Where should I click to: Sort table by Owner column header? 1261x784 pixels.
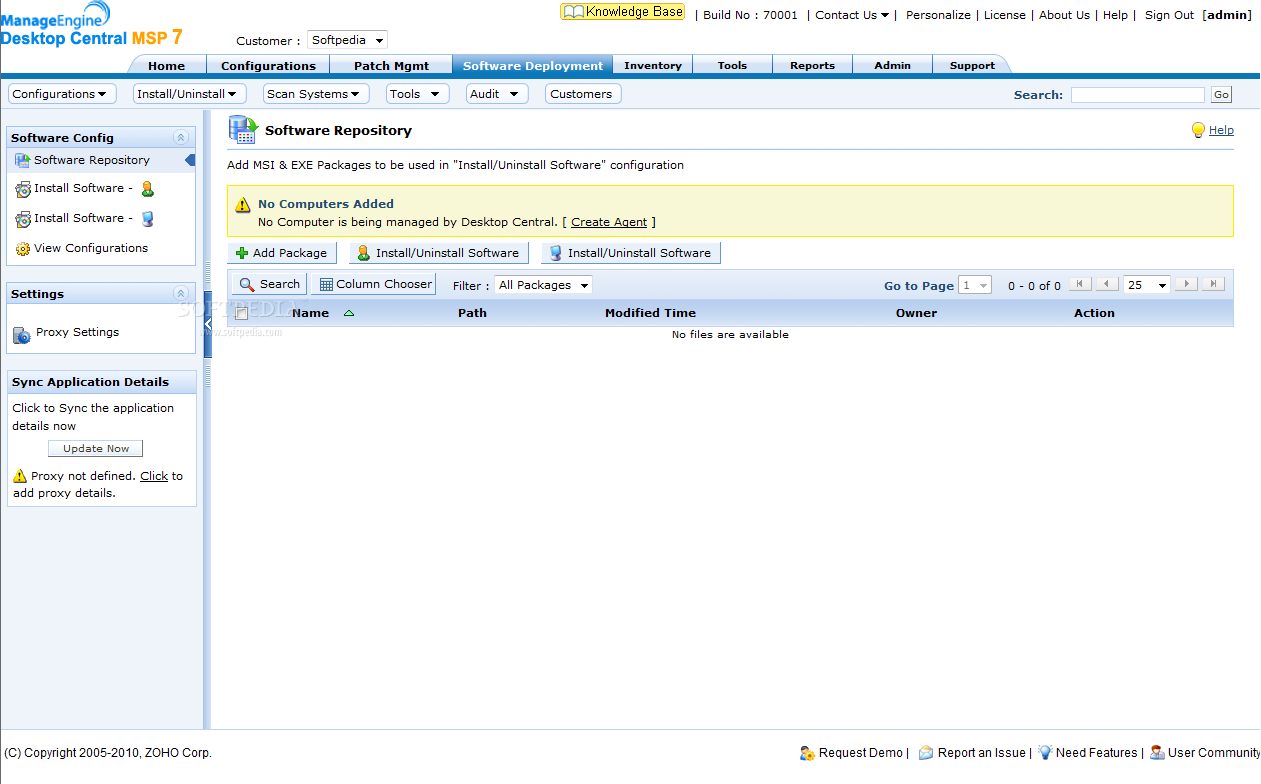pyautogui.click(x=916, y=313)
